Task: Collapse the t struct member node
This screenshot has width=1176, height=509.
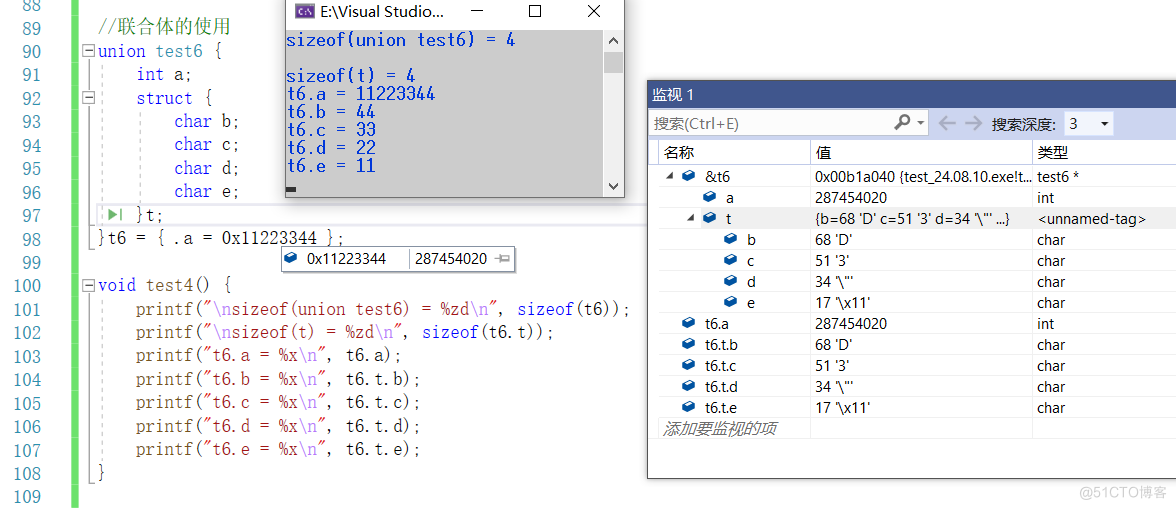Action: pos(689,218)
